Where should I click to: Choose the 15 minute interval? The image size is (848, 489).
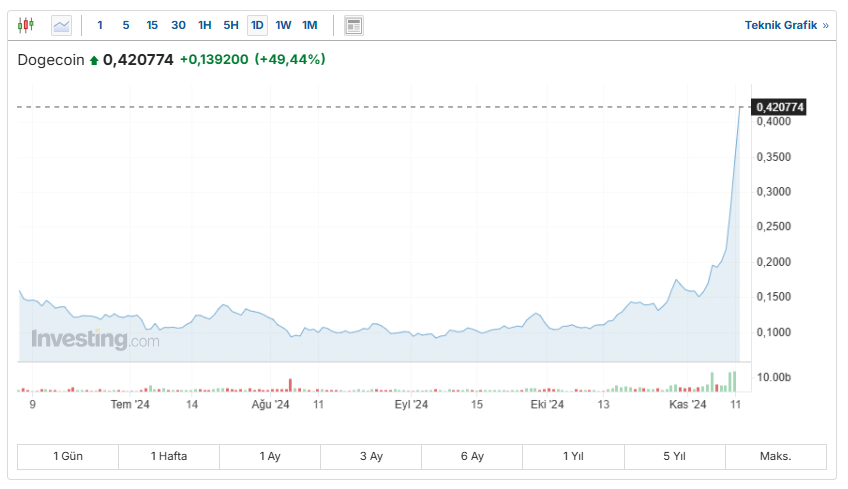pos(152,25)
